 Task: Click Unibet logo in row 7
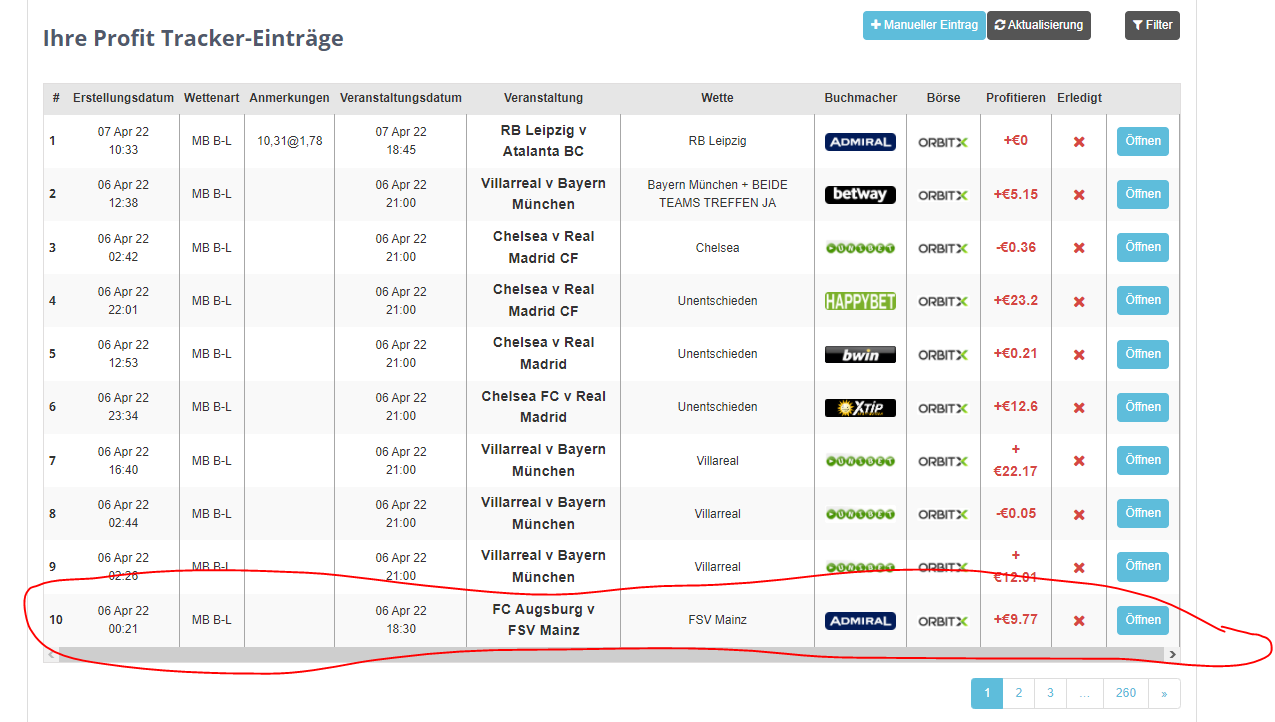(860, 461)
